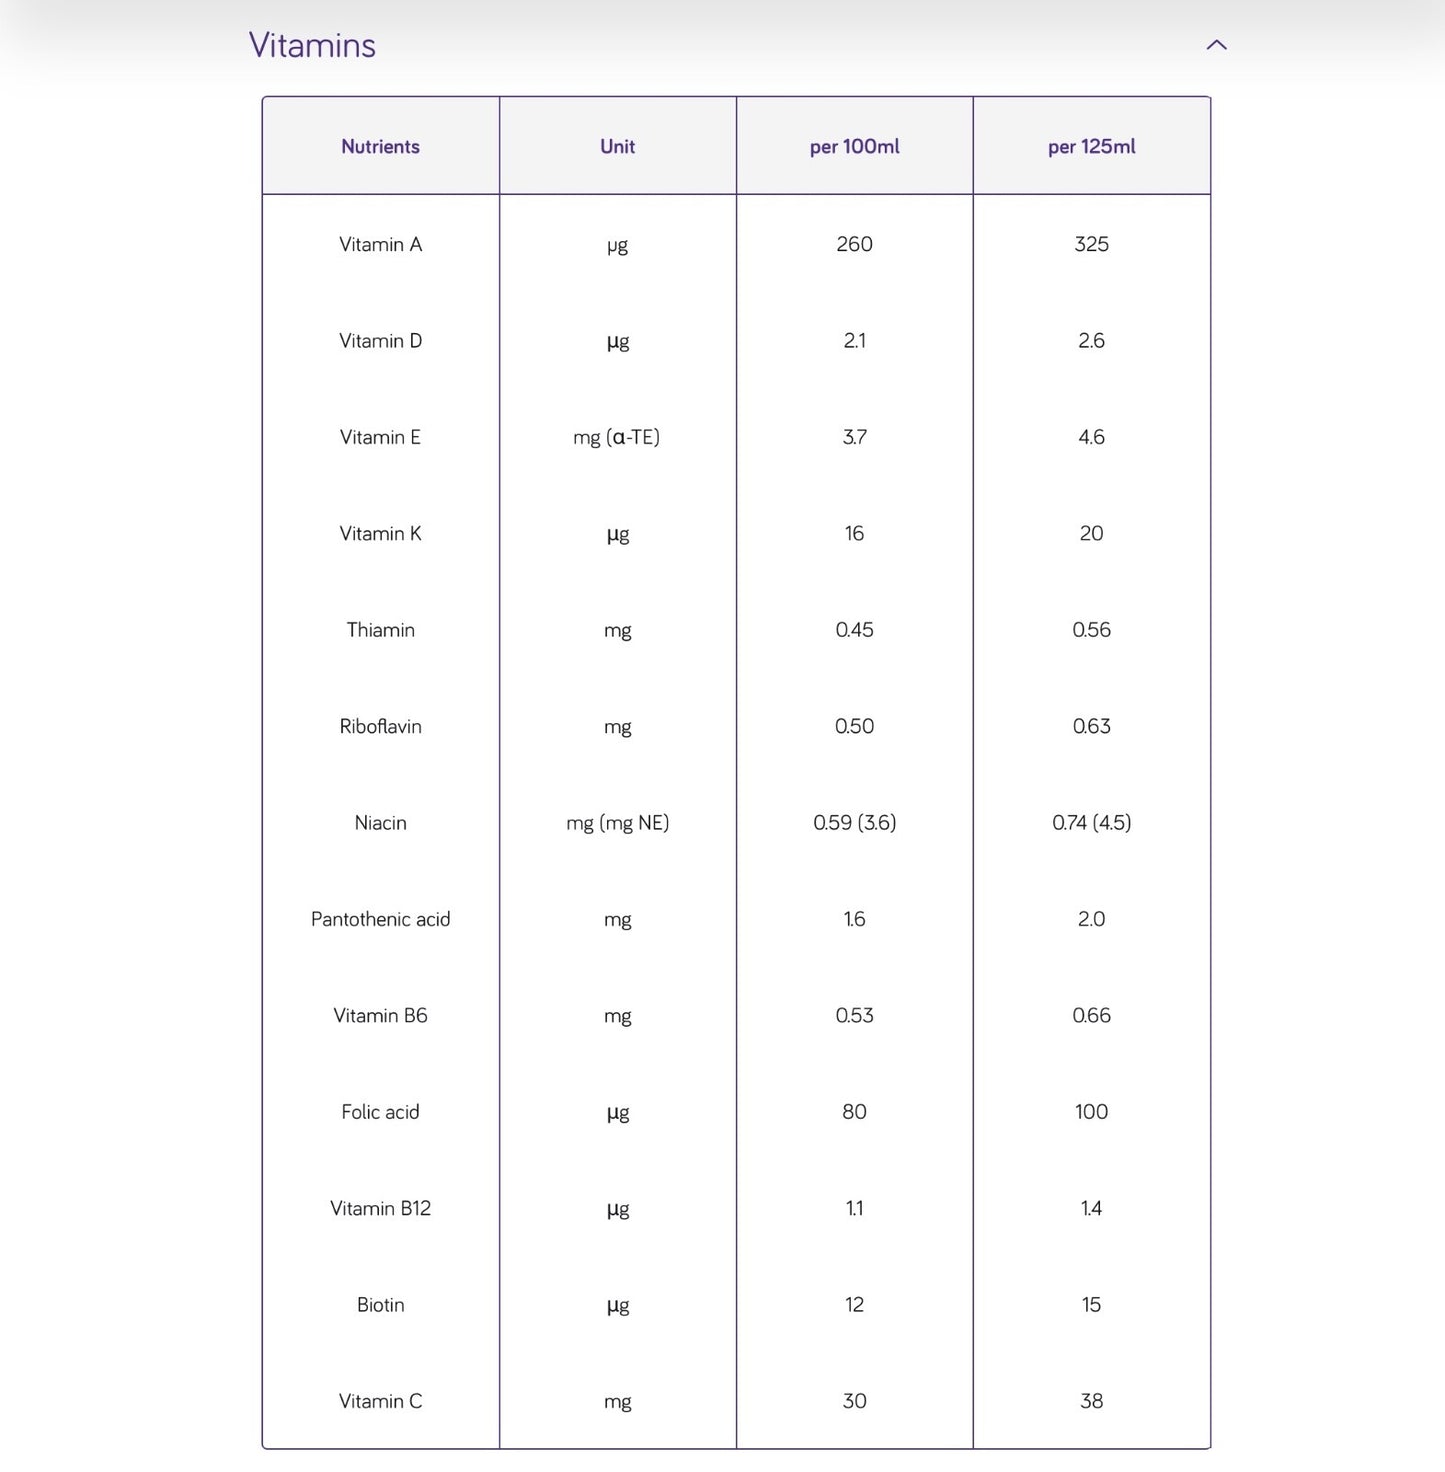Click the per 125ml column header

click(1091, 147)
